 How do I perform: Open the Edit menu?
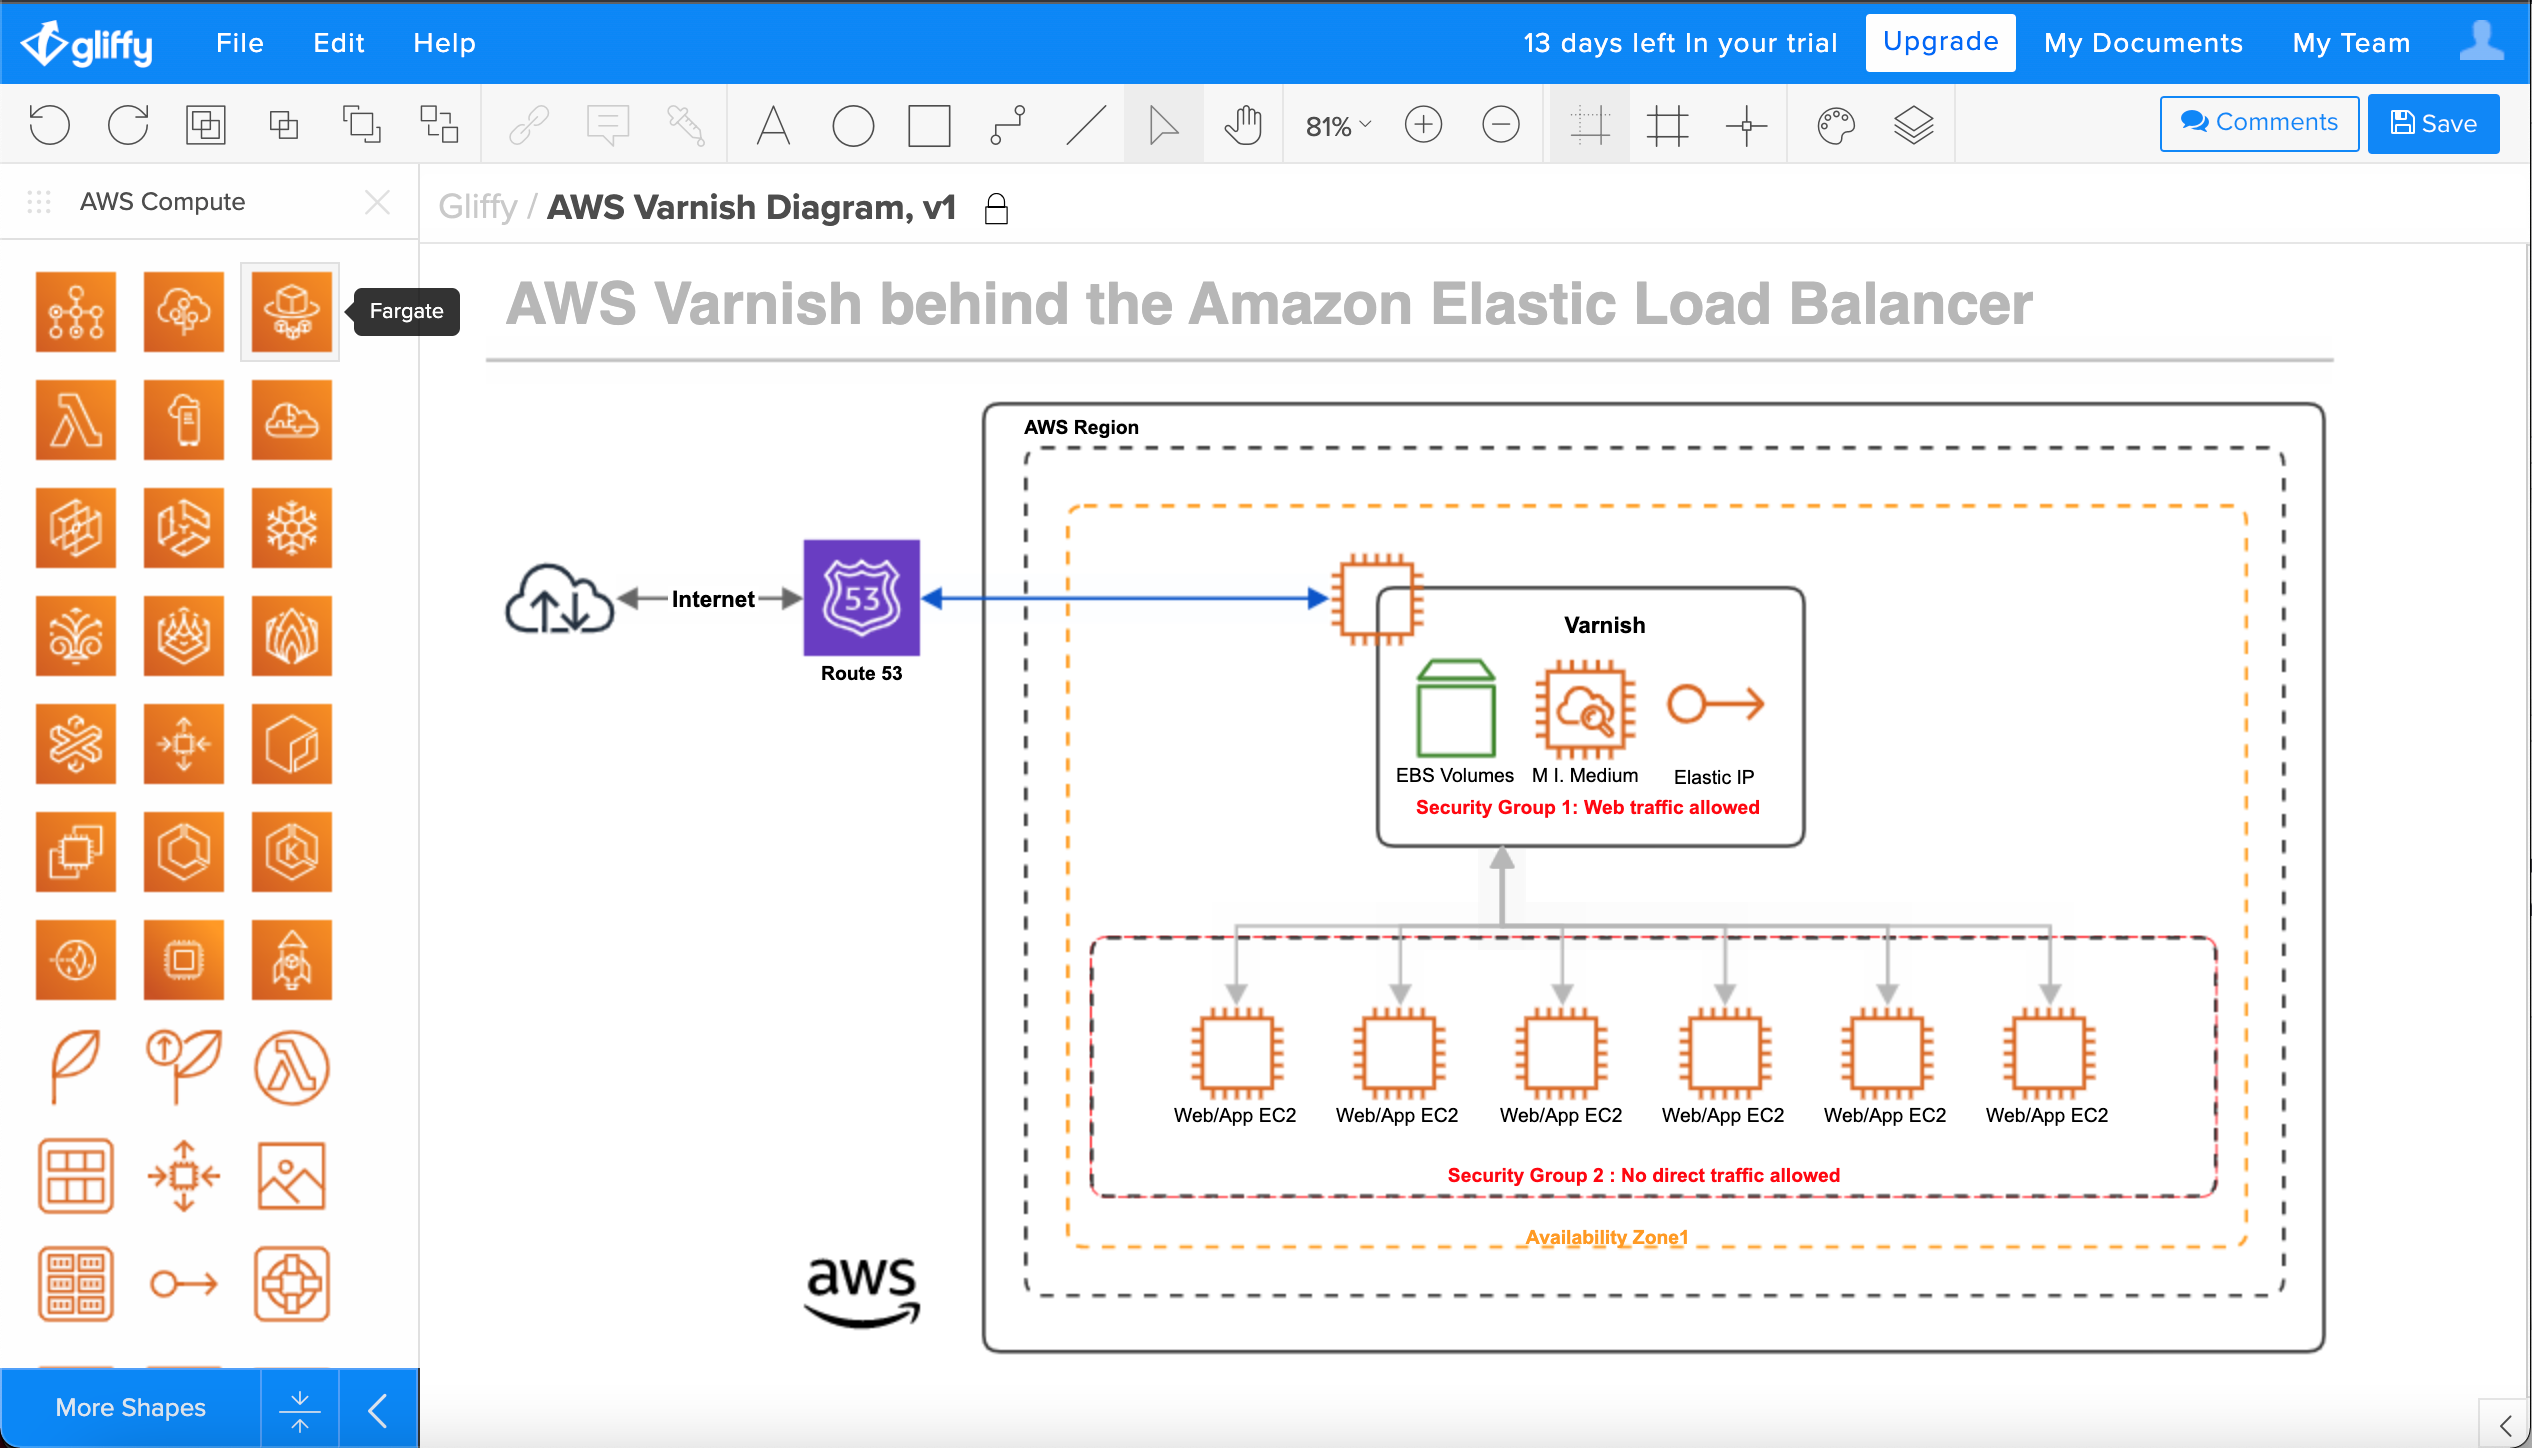[x=338, y=43]
